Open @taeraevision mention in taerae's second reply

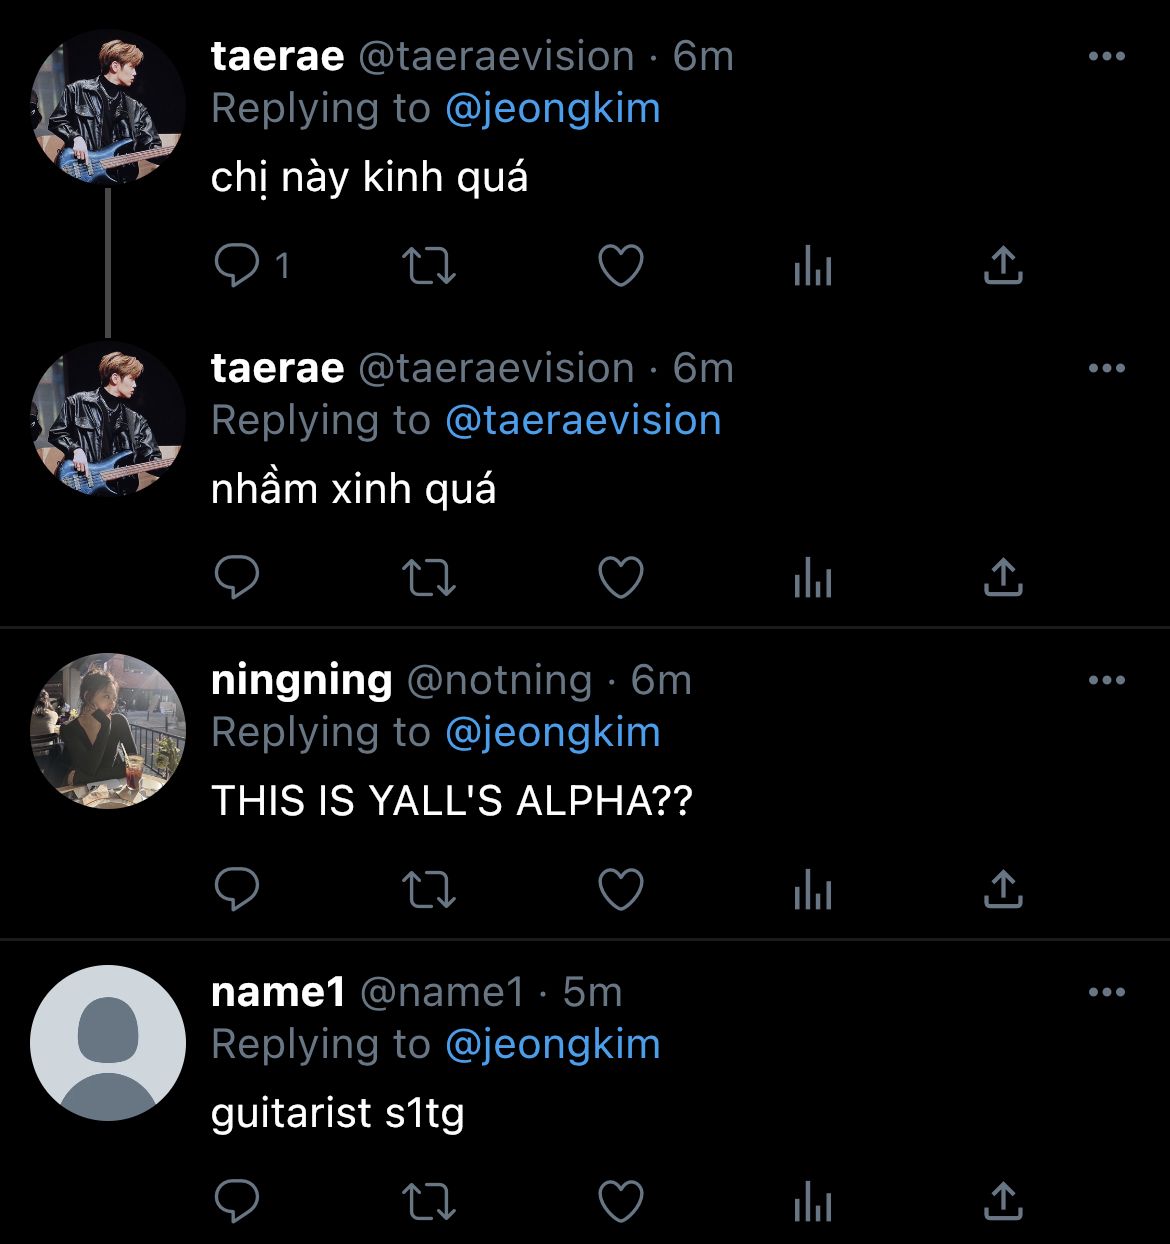click(582, 421)
